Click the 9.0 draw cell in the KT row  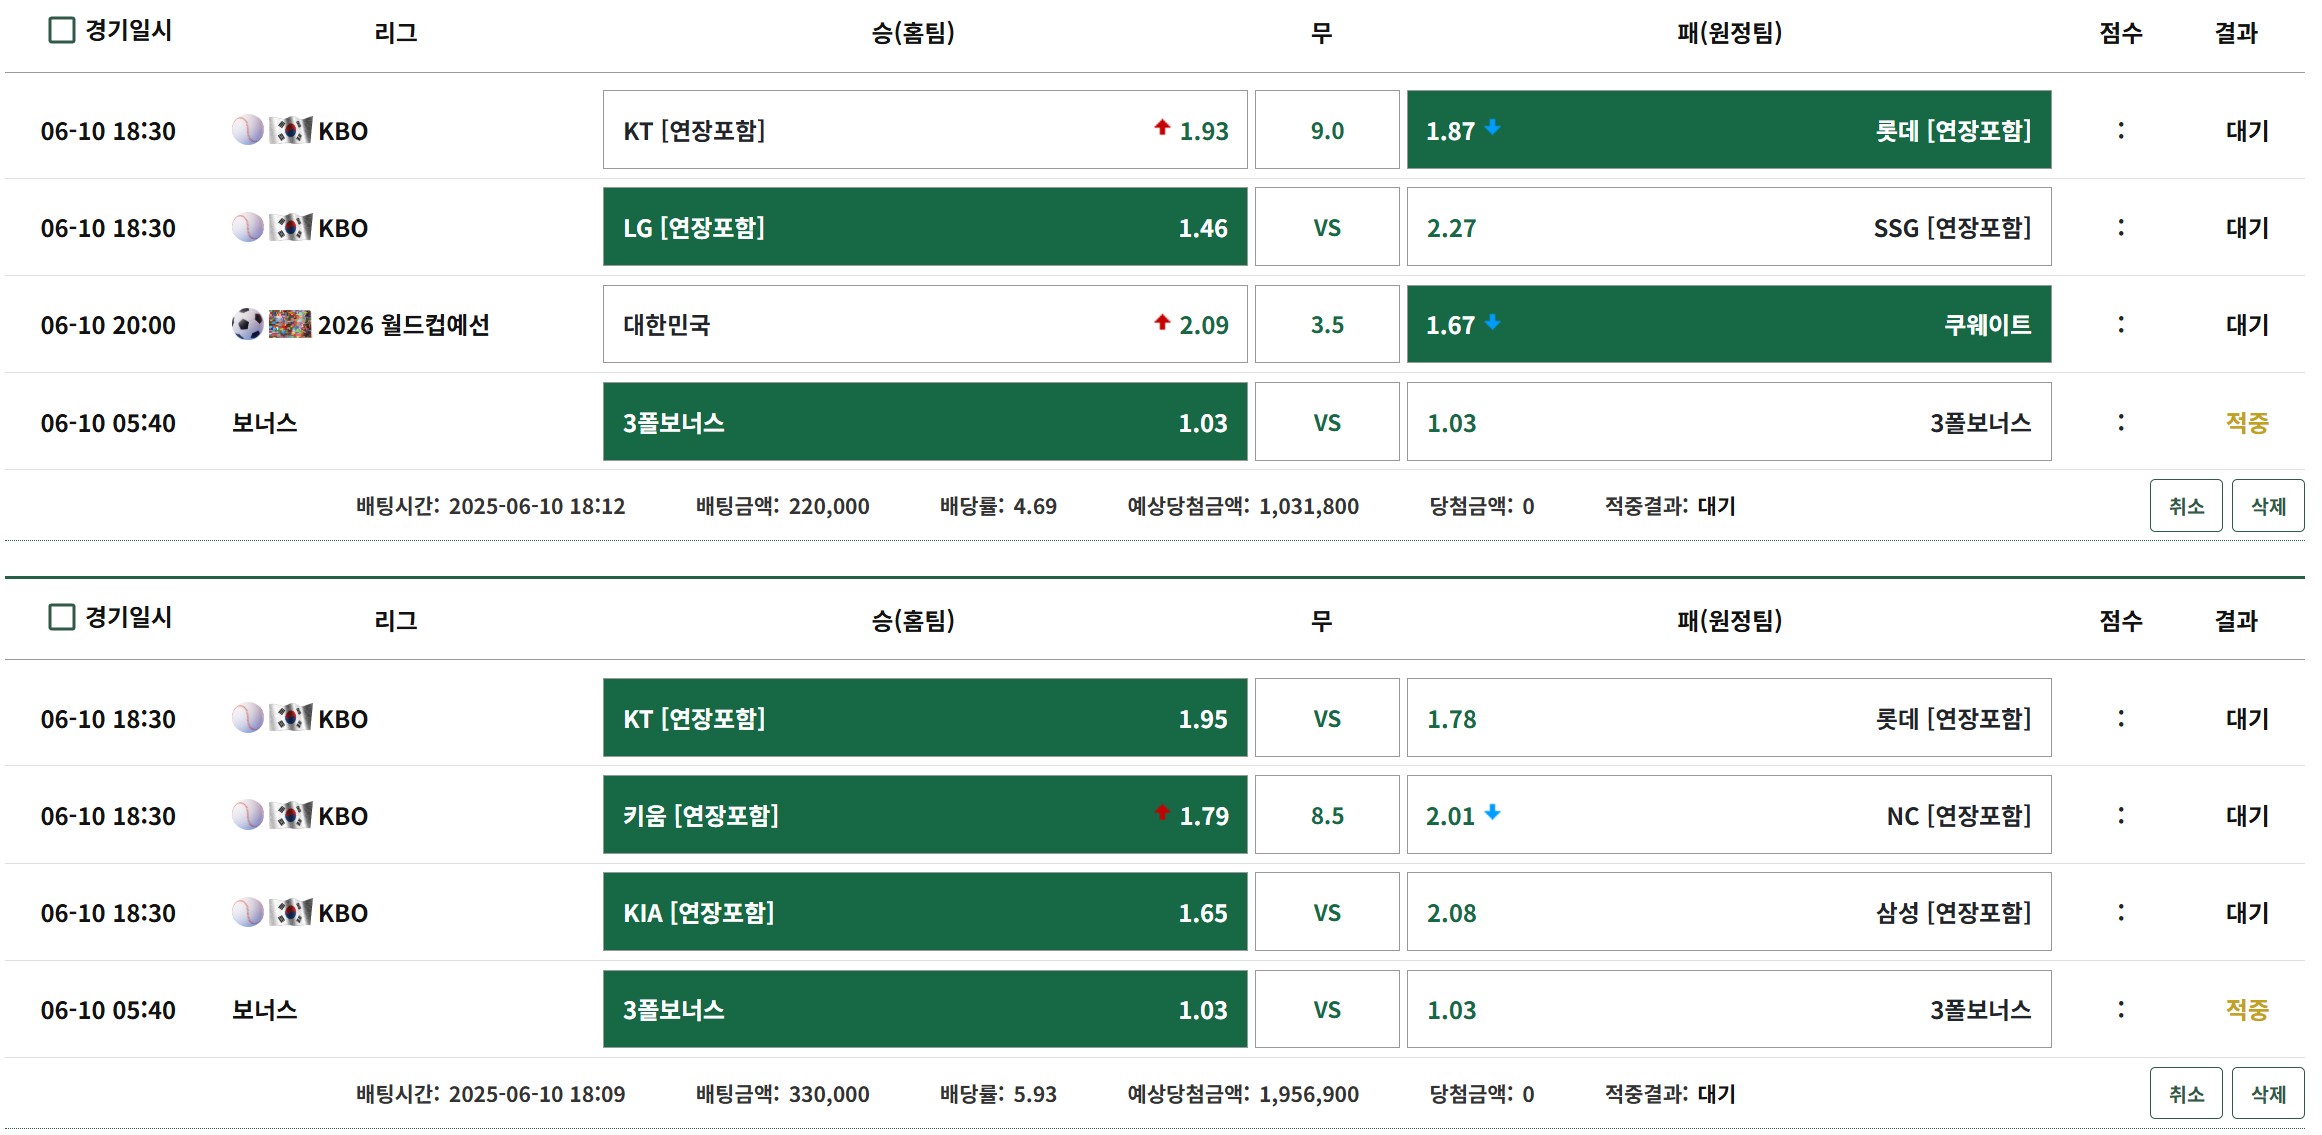[1326, 131]
